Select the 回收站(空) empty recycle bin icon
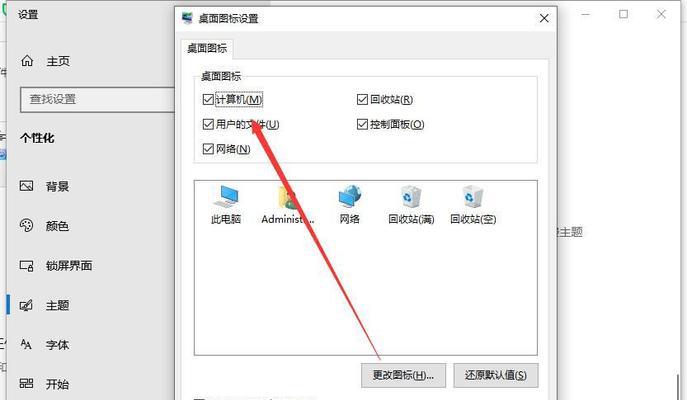This screenshot has height=400, width=687. click(473, 196)
